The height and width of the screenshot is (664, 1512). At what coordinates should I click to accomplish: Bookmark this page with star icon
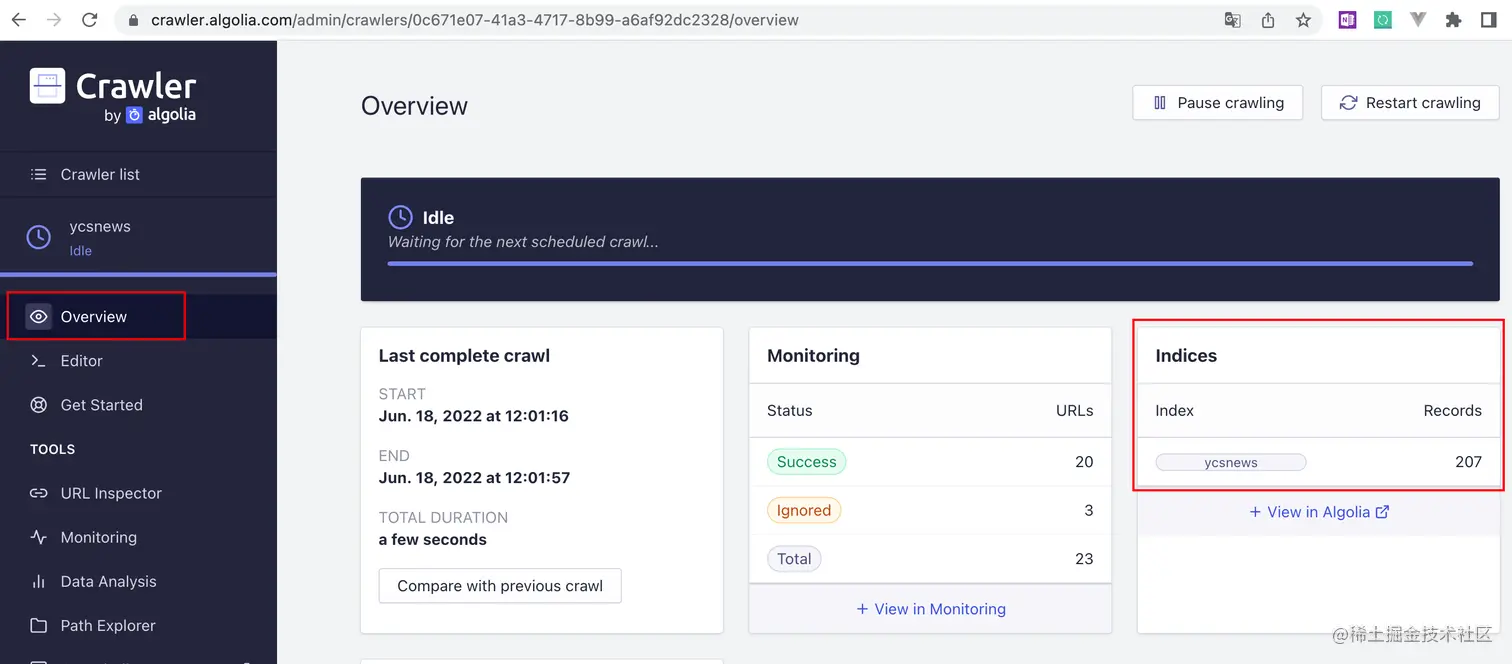click(1303, 20)
